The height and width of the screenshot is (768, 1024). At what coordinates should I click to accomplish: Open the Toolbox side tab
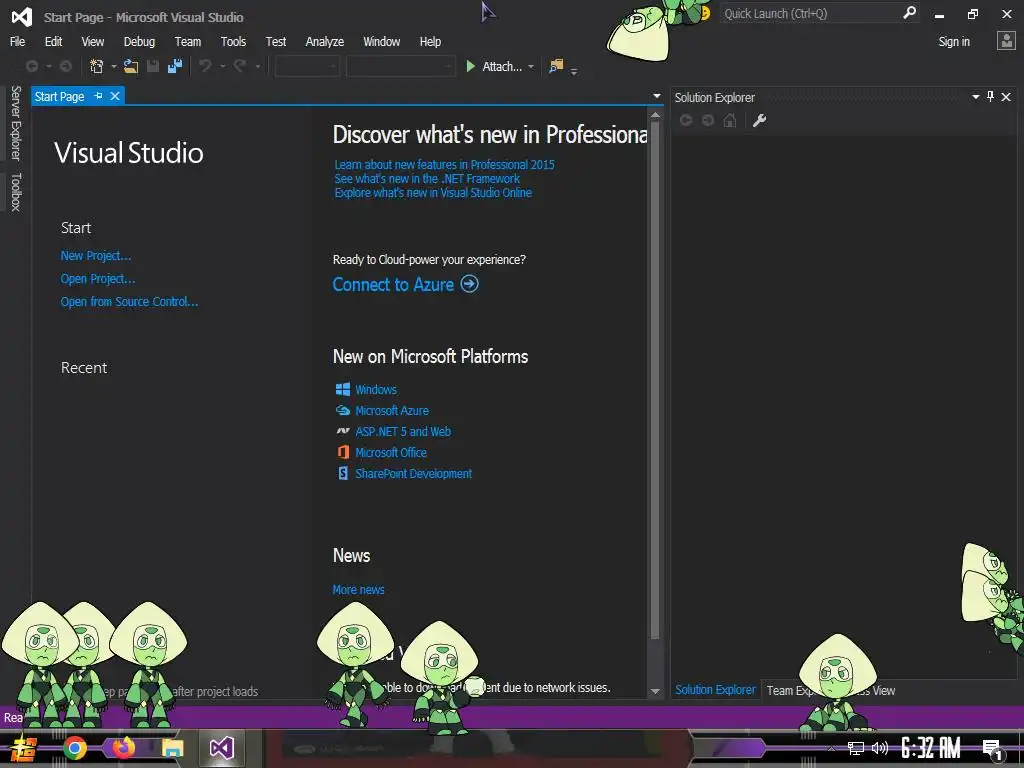click(x=16, y=192)
